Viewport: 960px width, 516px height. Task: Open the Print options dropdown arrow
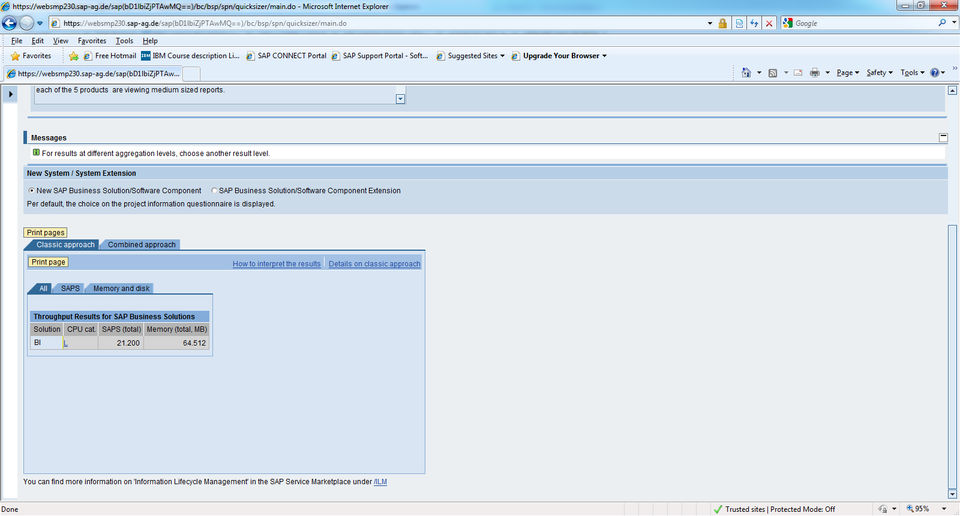pos(827,73)
